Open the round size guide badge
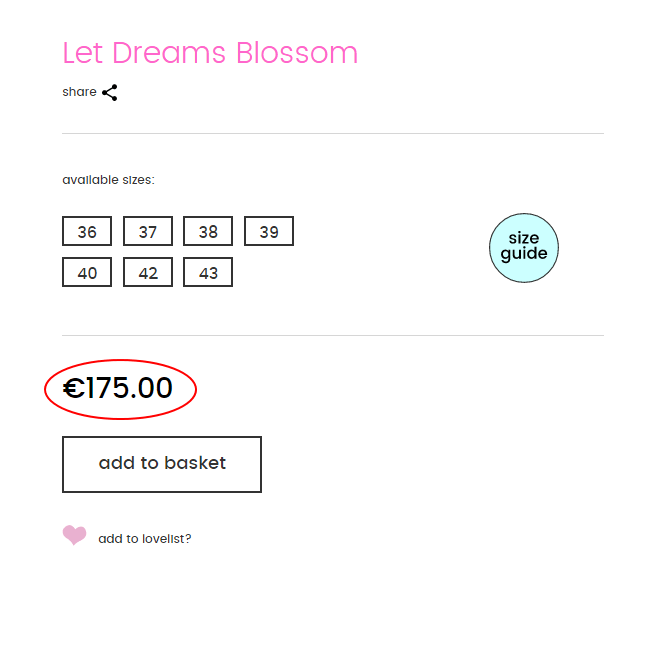This screenshot has height=663, width=661. tap(523, 247)
